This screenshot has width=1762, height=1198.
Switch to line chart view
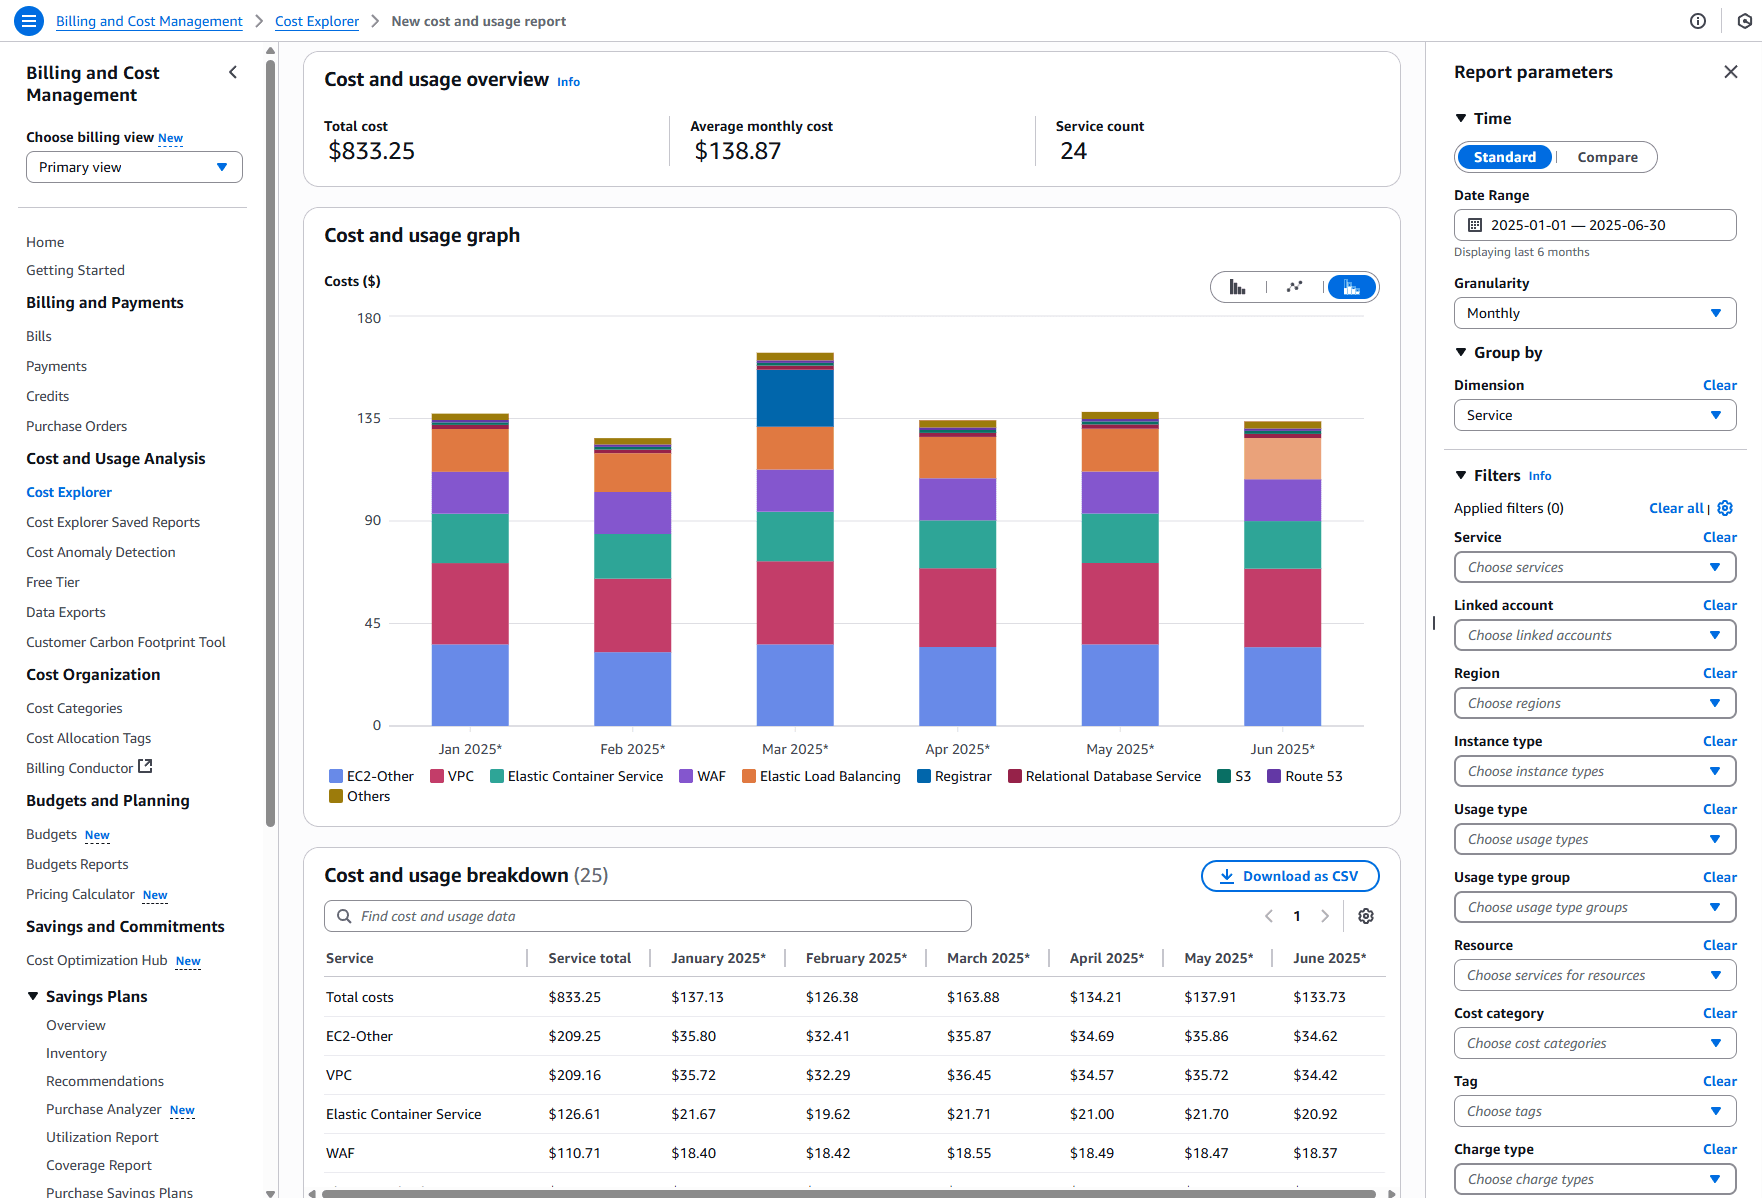pos(1295,287)
